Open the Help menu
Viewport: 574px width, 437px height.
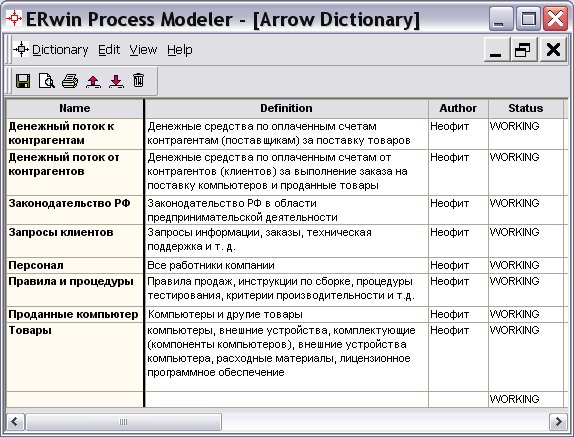179,49
